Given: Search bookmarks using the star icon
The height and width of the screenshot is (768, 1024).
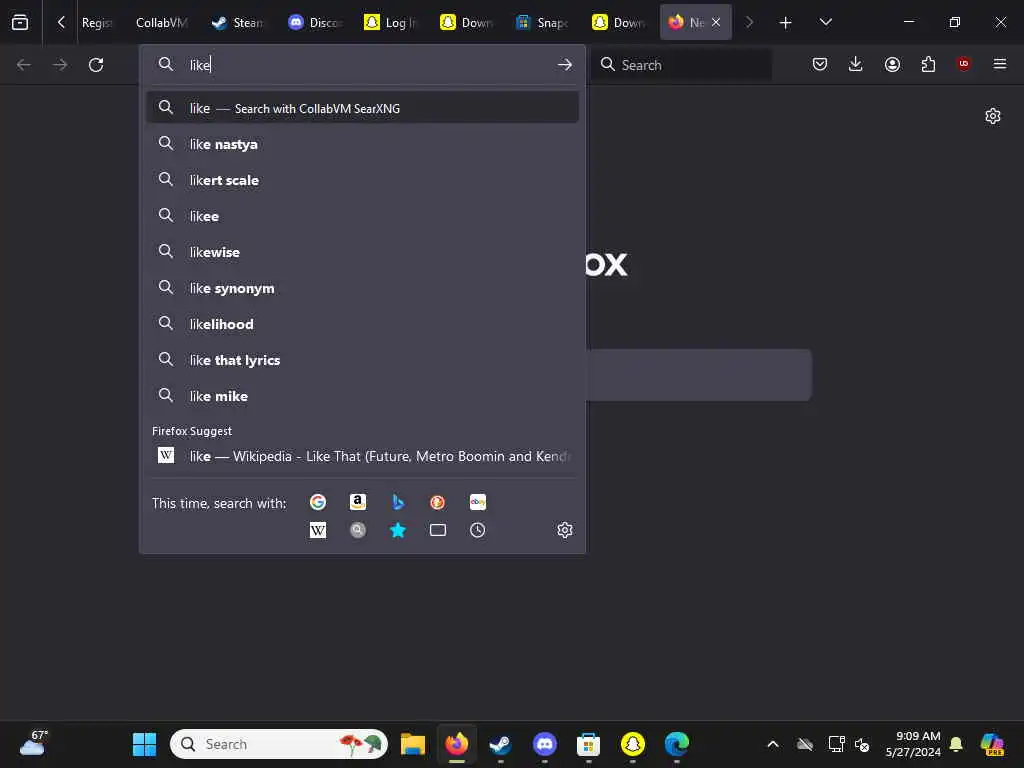Looking at the screenshot, I should coord(398,530).
